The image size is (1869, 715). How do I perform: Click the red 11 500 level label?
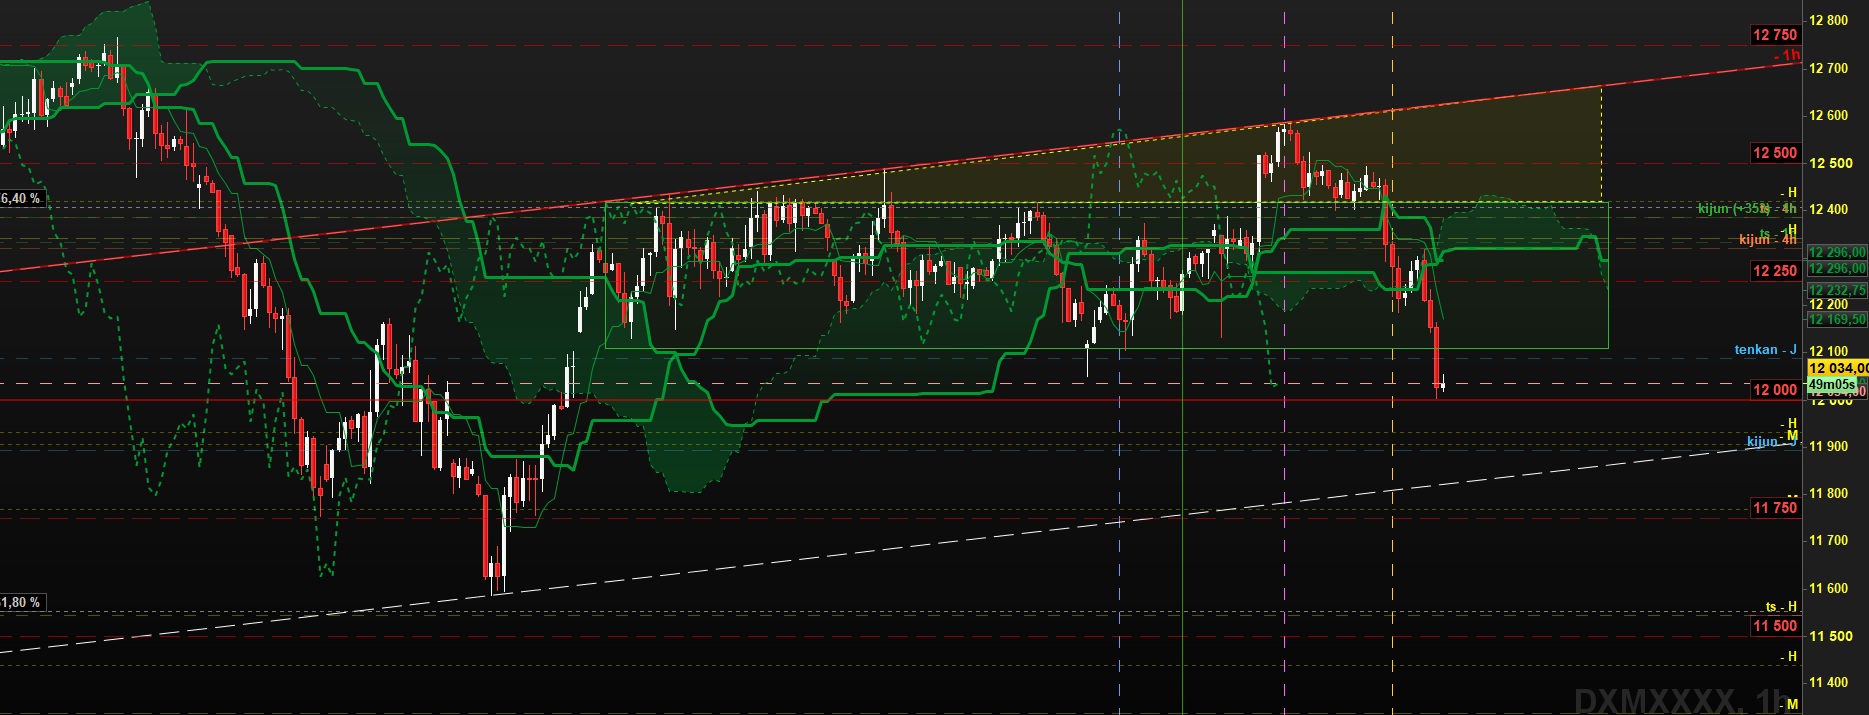click(x=1775, y=626)
